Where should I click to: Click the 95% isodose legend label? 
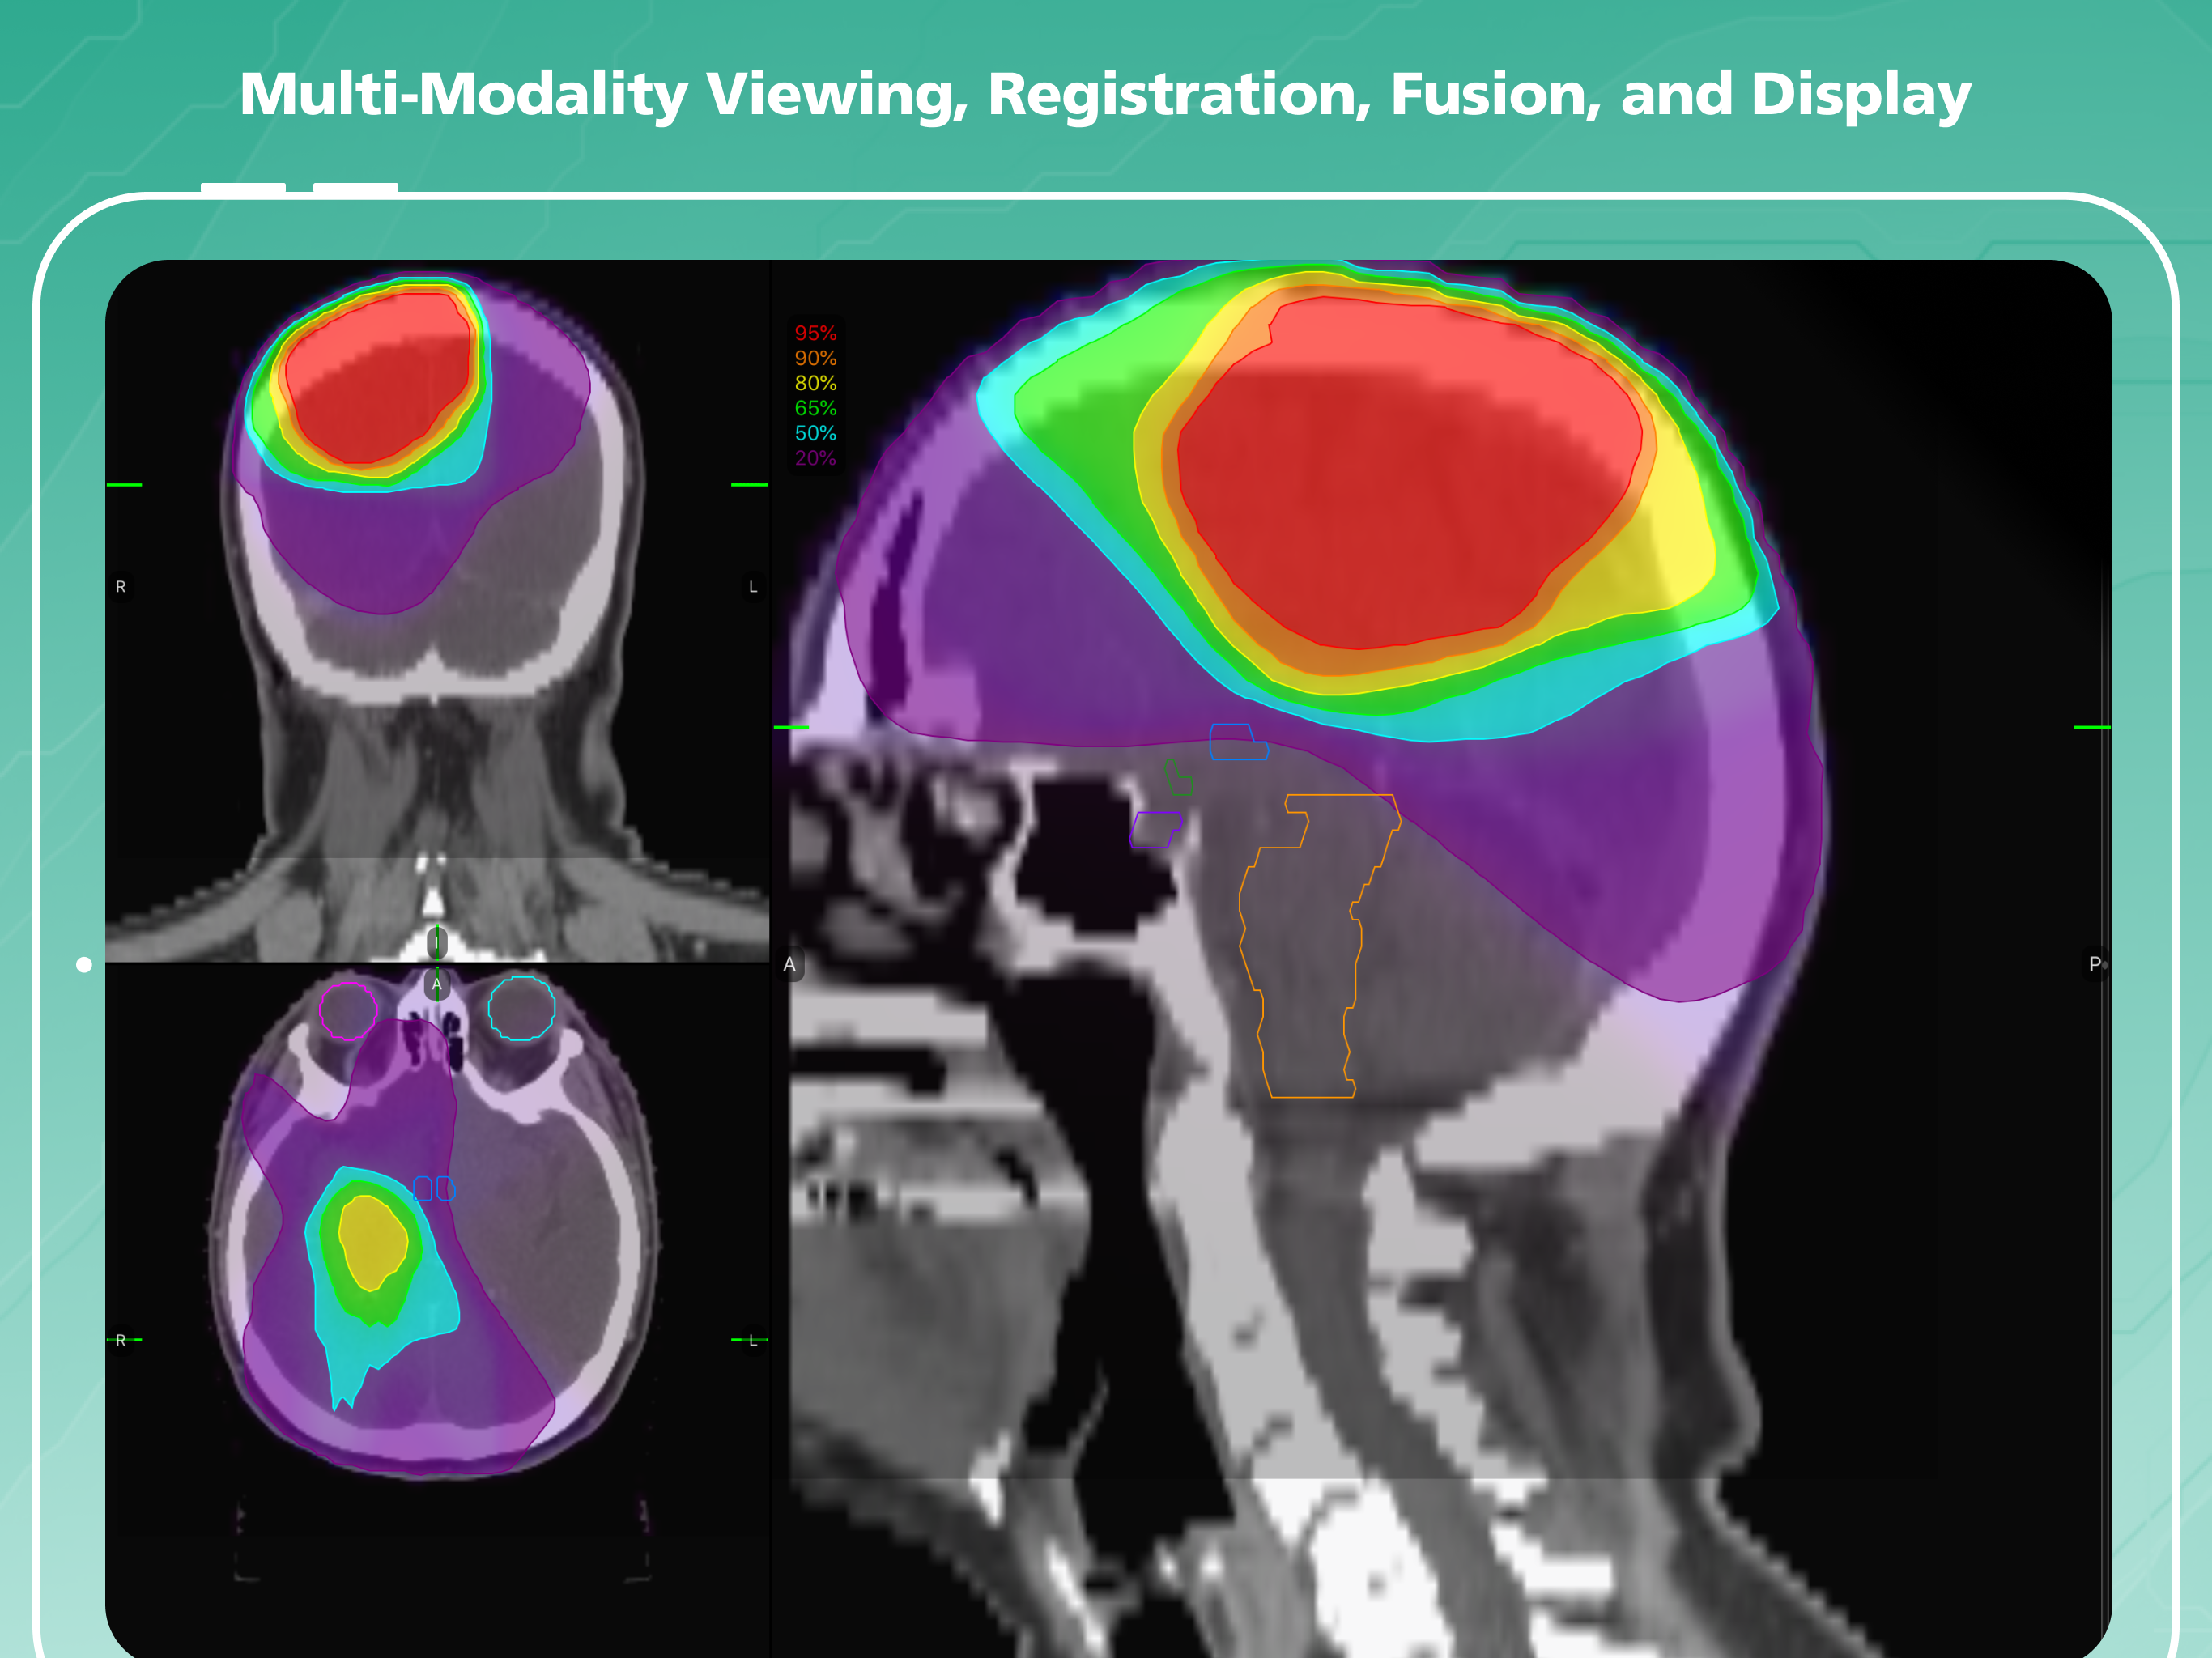coord(815,333)
